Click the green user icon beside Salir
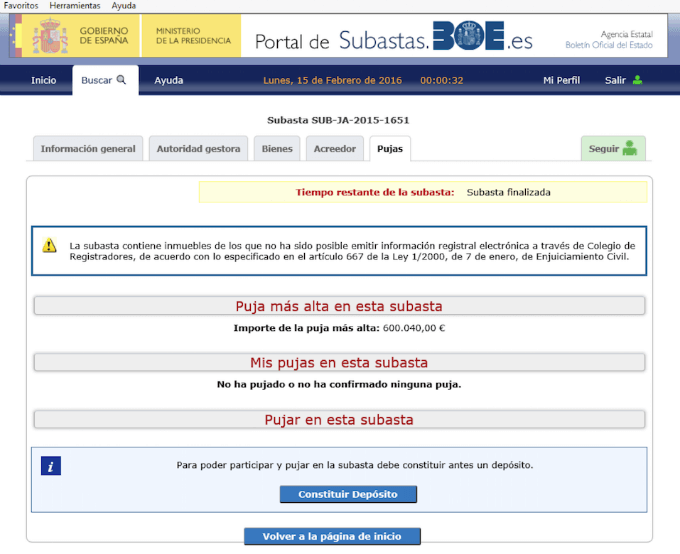 (x=637, y=80)
